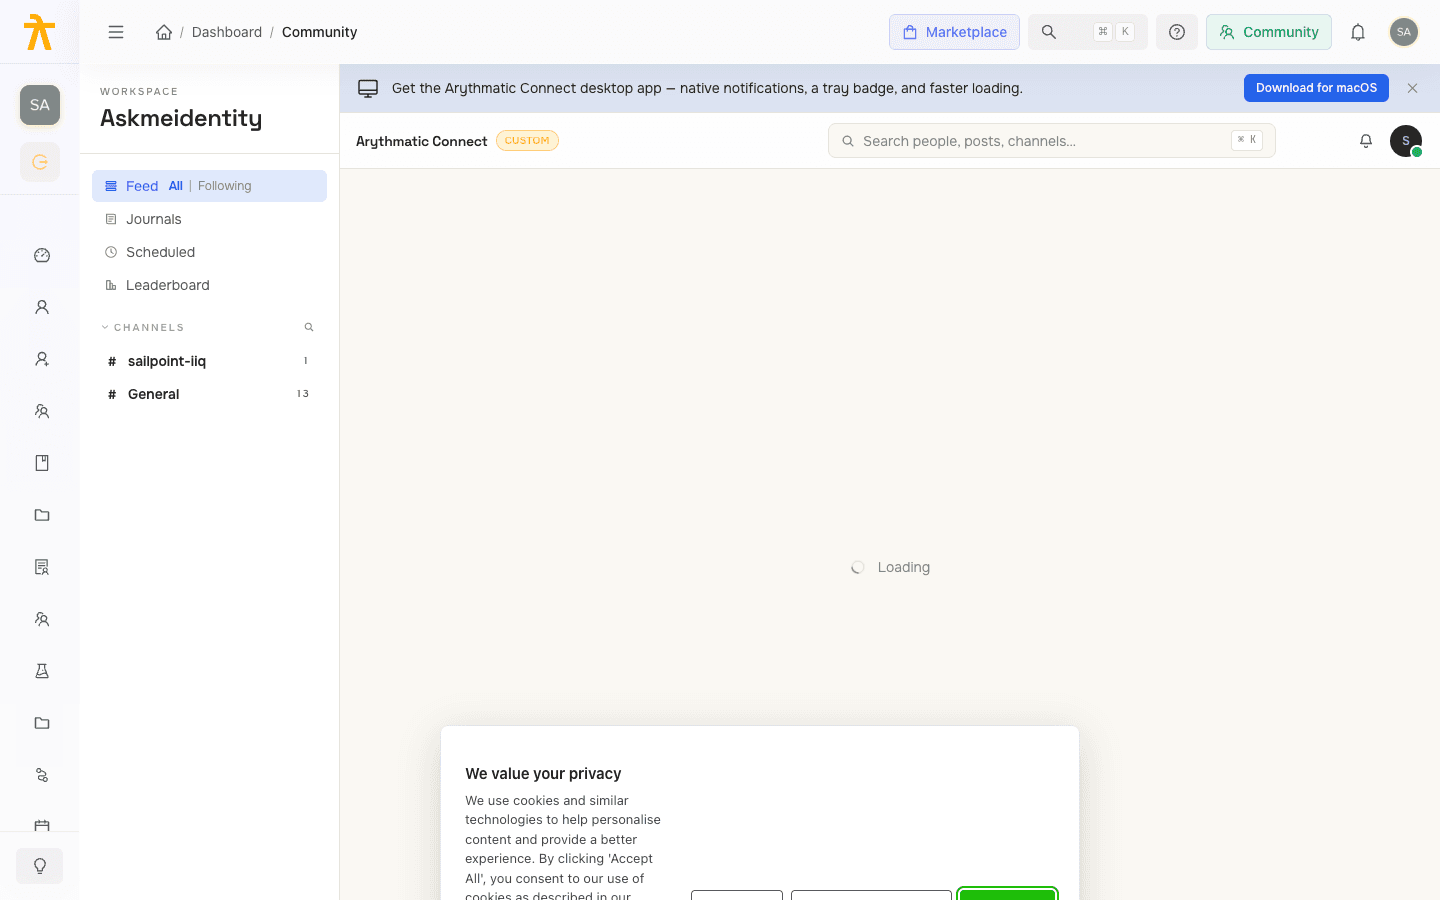Viewport: 1440px width, 900px height.
Task: Open folder icon beneath the book icon
Action: click(x=42, y=515)
